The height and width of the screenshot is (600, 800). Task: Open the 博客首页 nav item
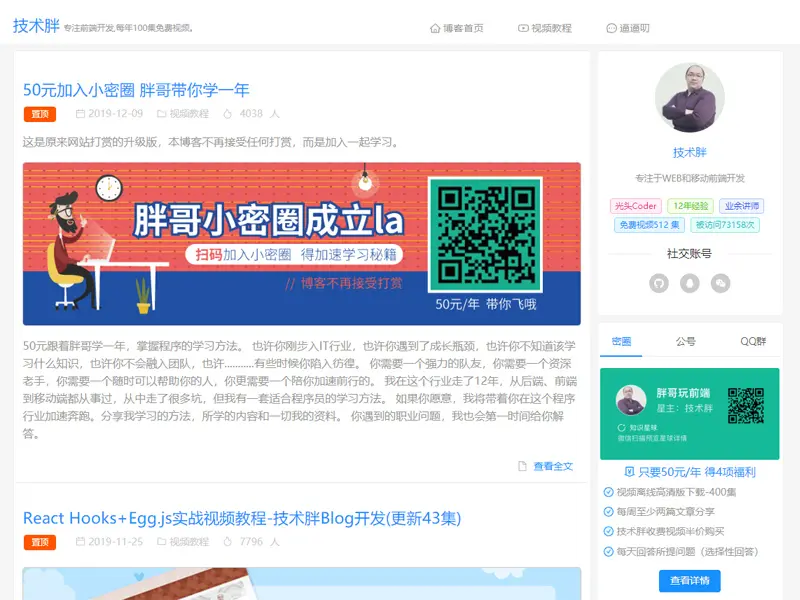457,28
